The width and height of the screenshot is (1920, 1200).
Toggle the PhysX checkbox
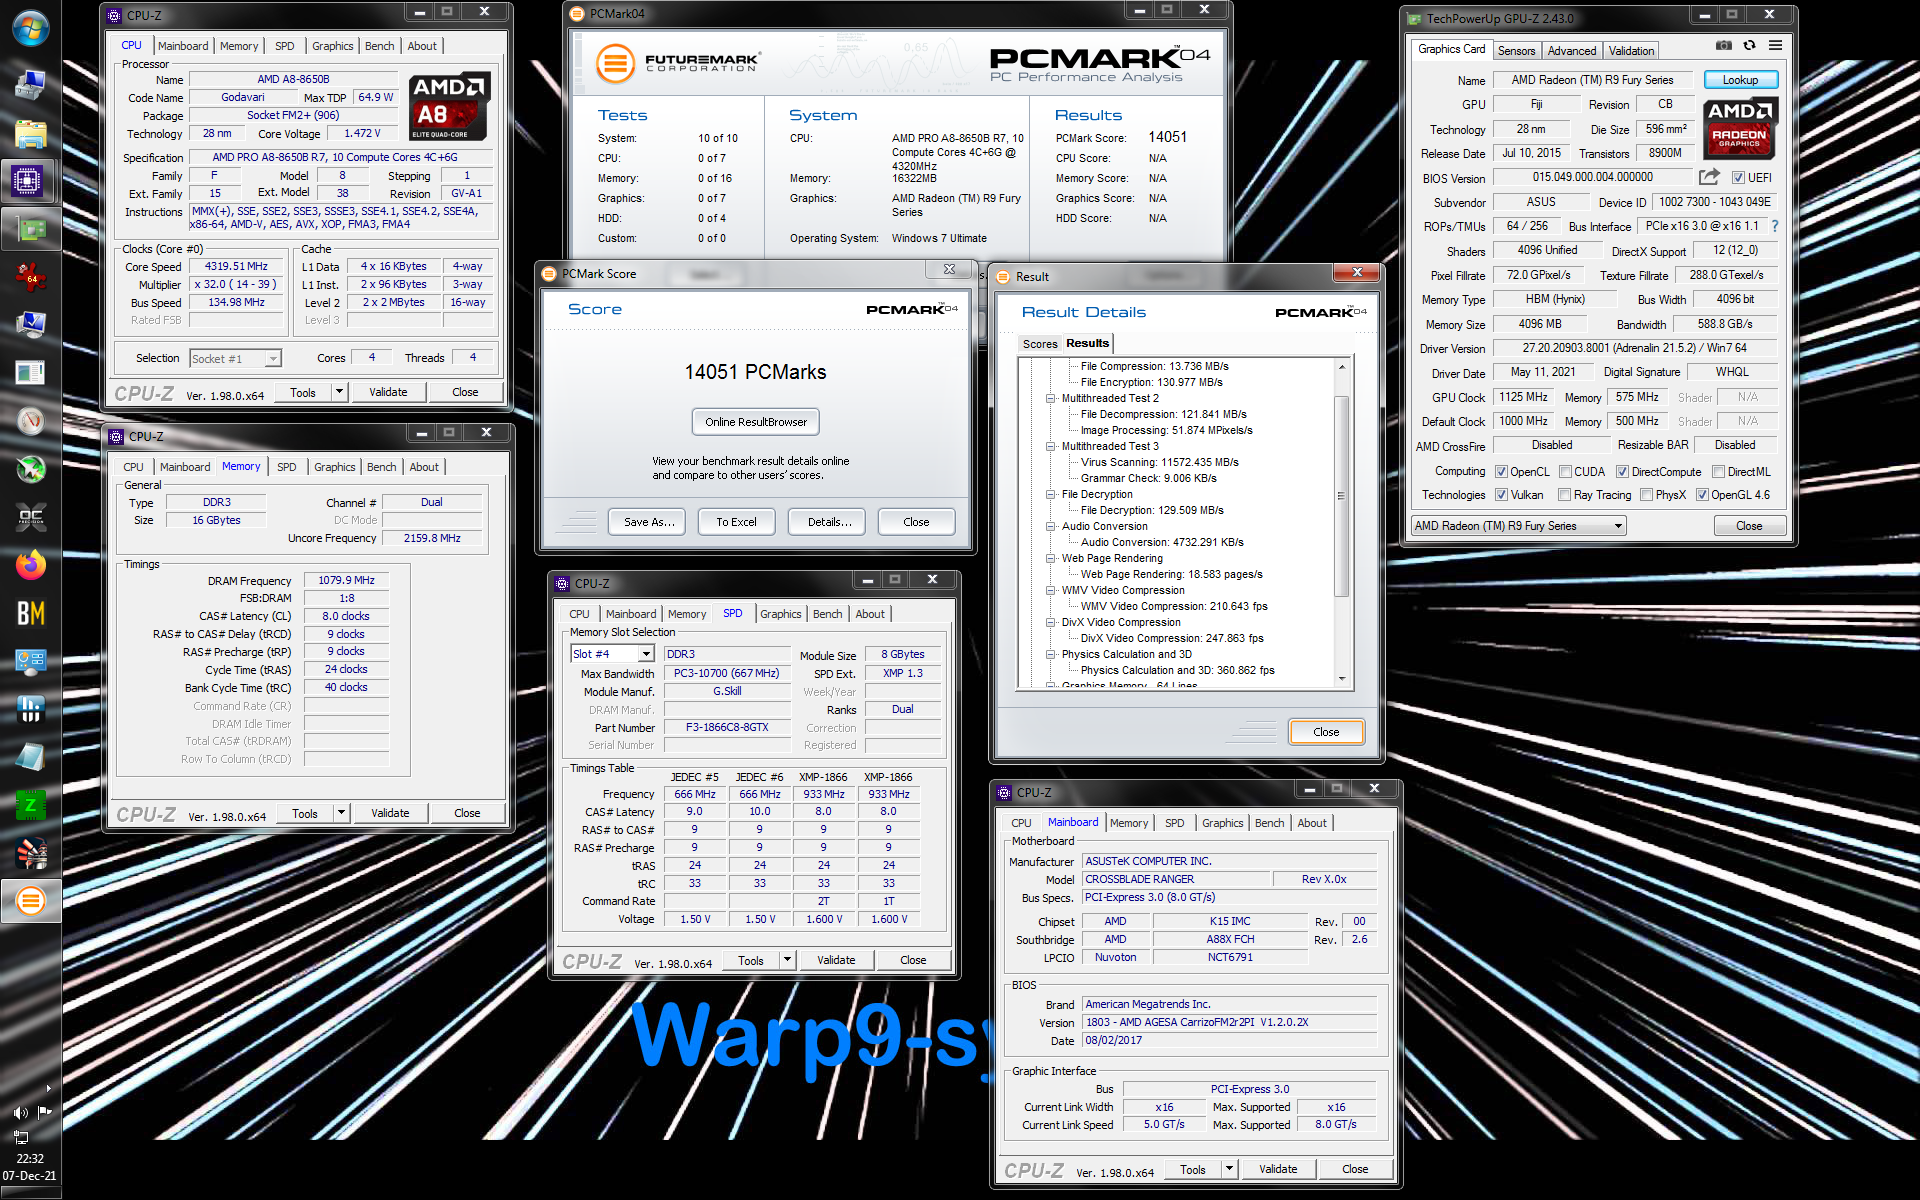tap(1646, 495)
